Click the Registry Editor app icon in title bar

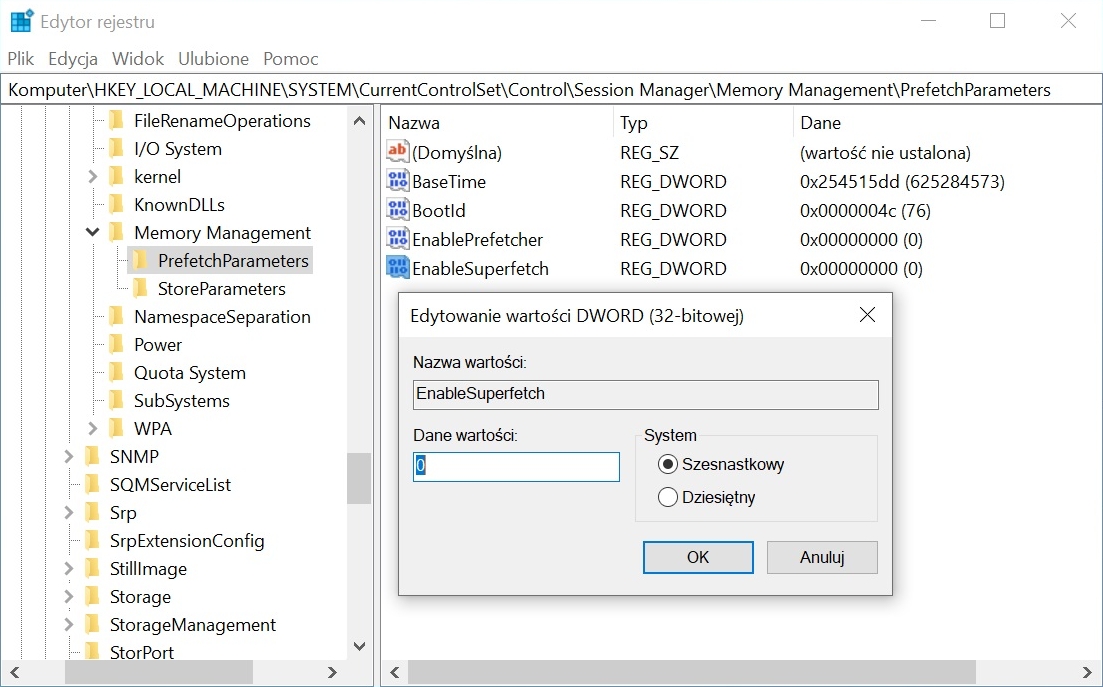(21, 21)
